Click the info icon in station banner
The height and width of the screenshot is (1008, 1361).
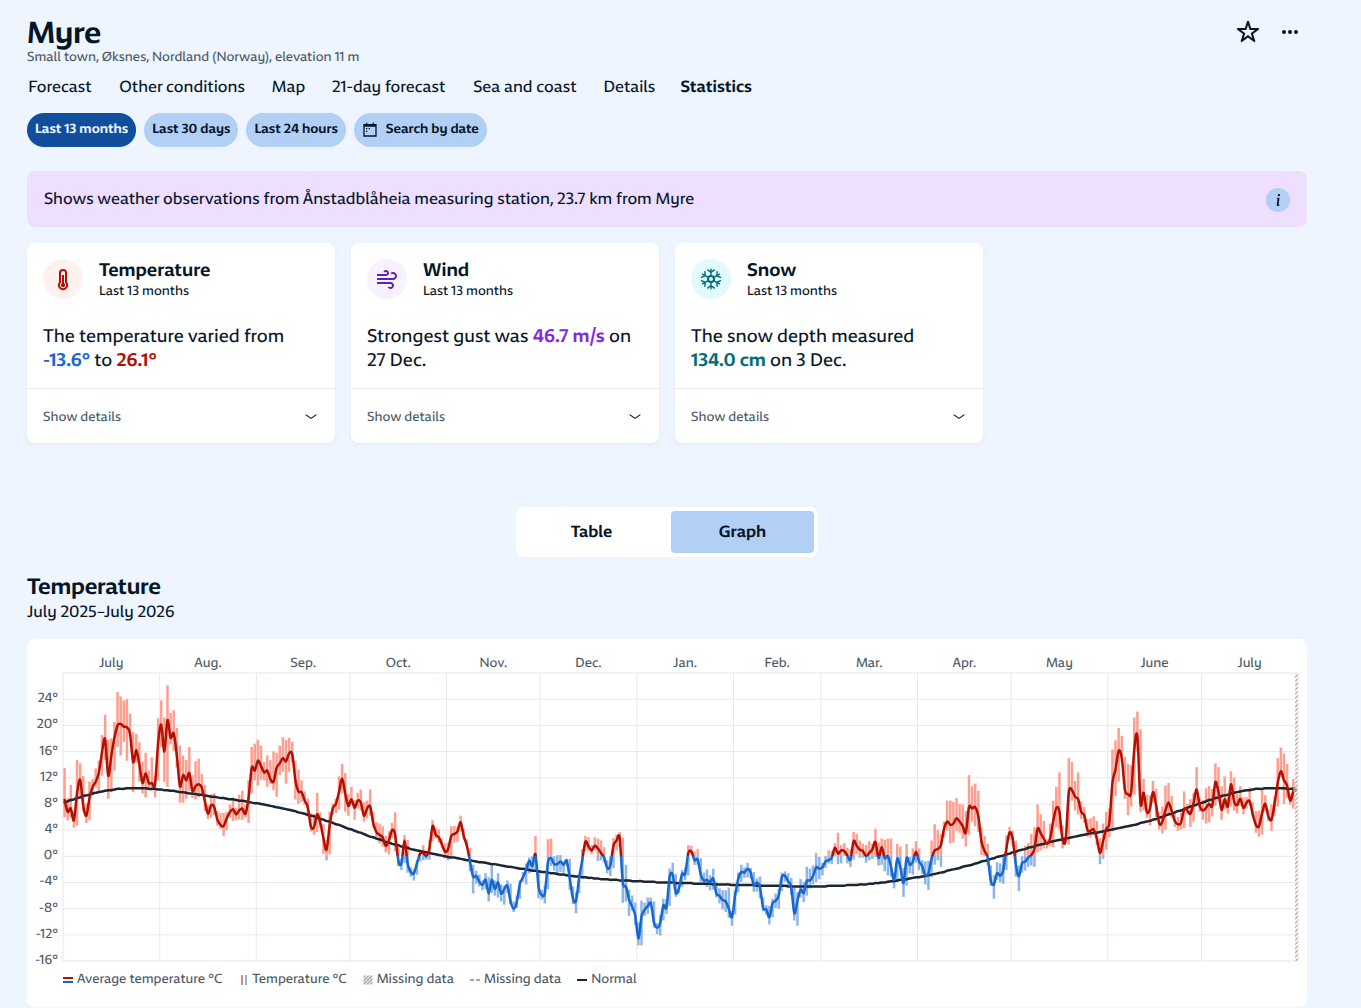point(1278,200)
